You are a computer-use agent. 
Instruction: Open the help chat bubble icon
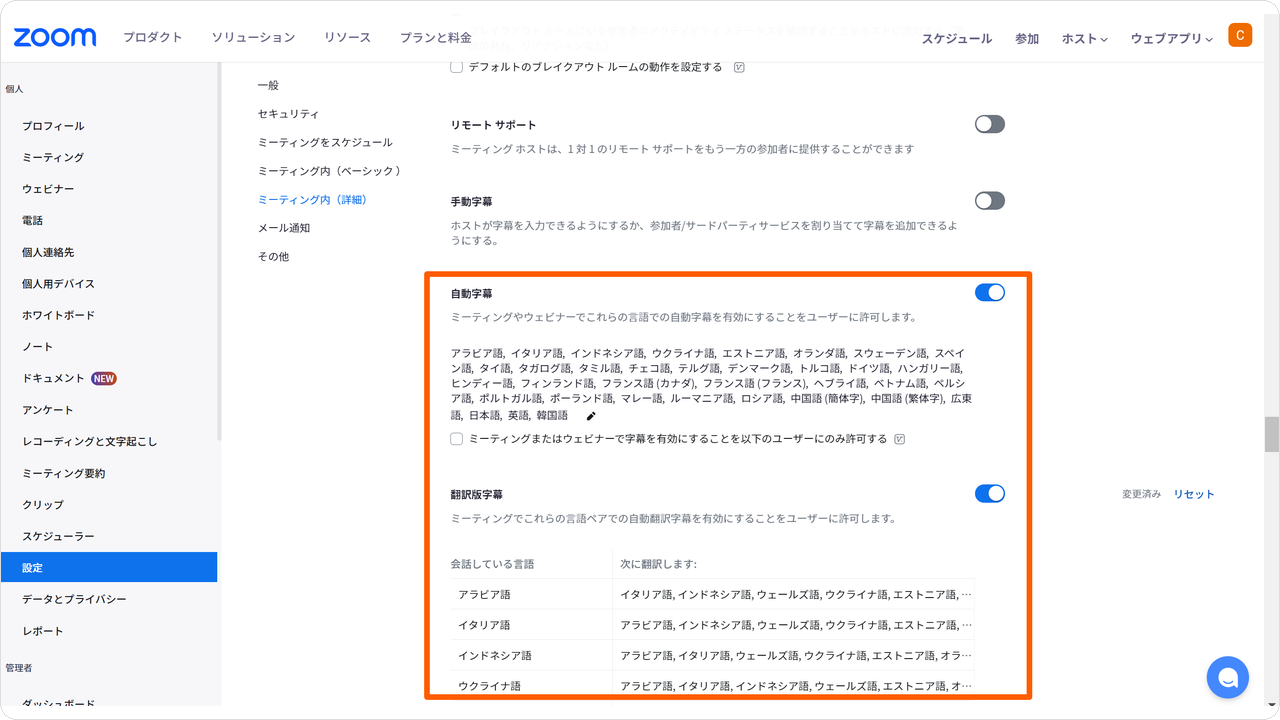(1228, 677)
